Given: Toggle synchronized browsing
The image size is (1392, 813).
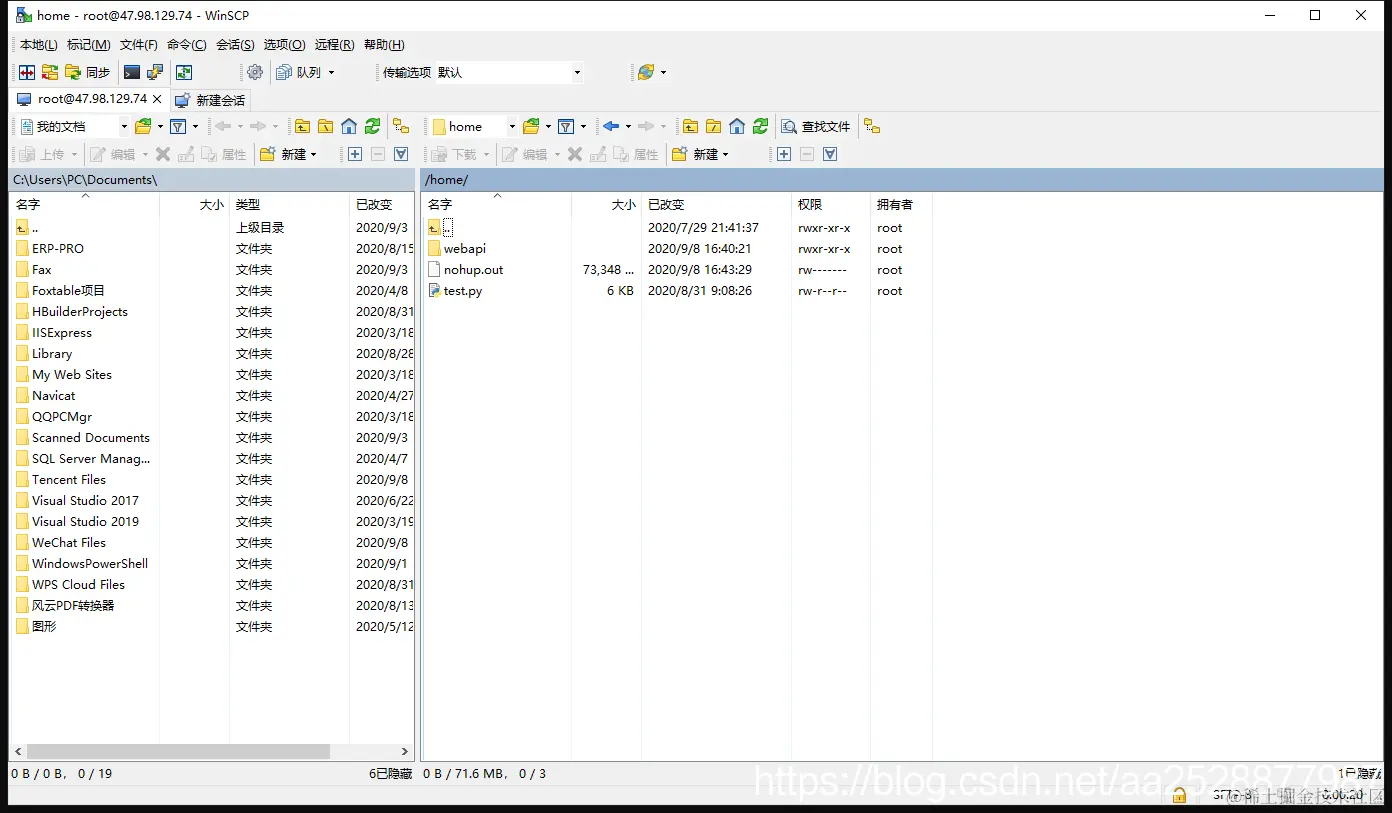Looking at the screenshot, I should point(183,72).
